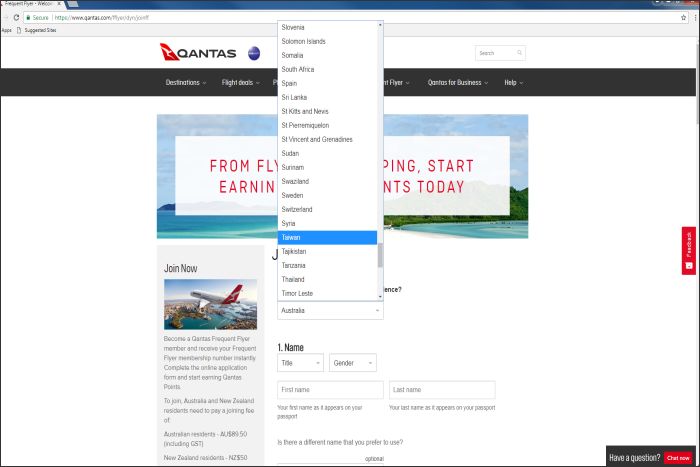
Task: Click the oneworld alliance badge
Action: pos(254,53)
